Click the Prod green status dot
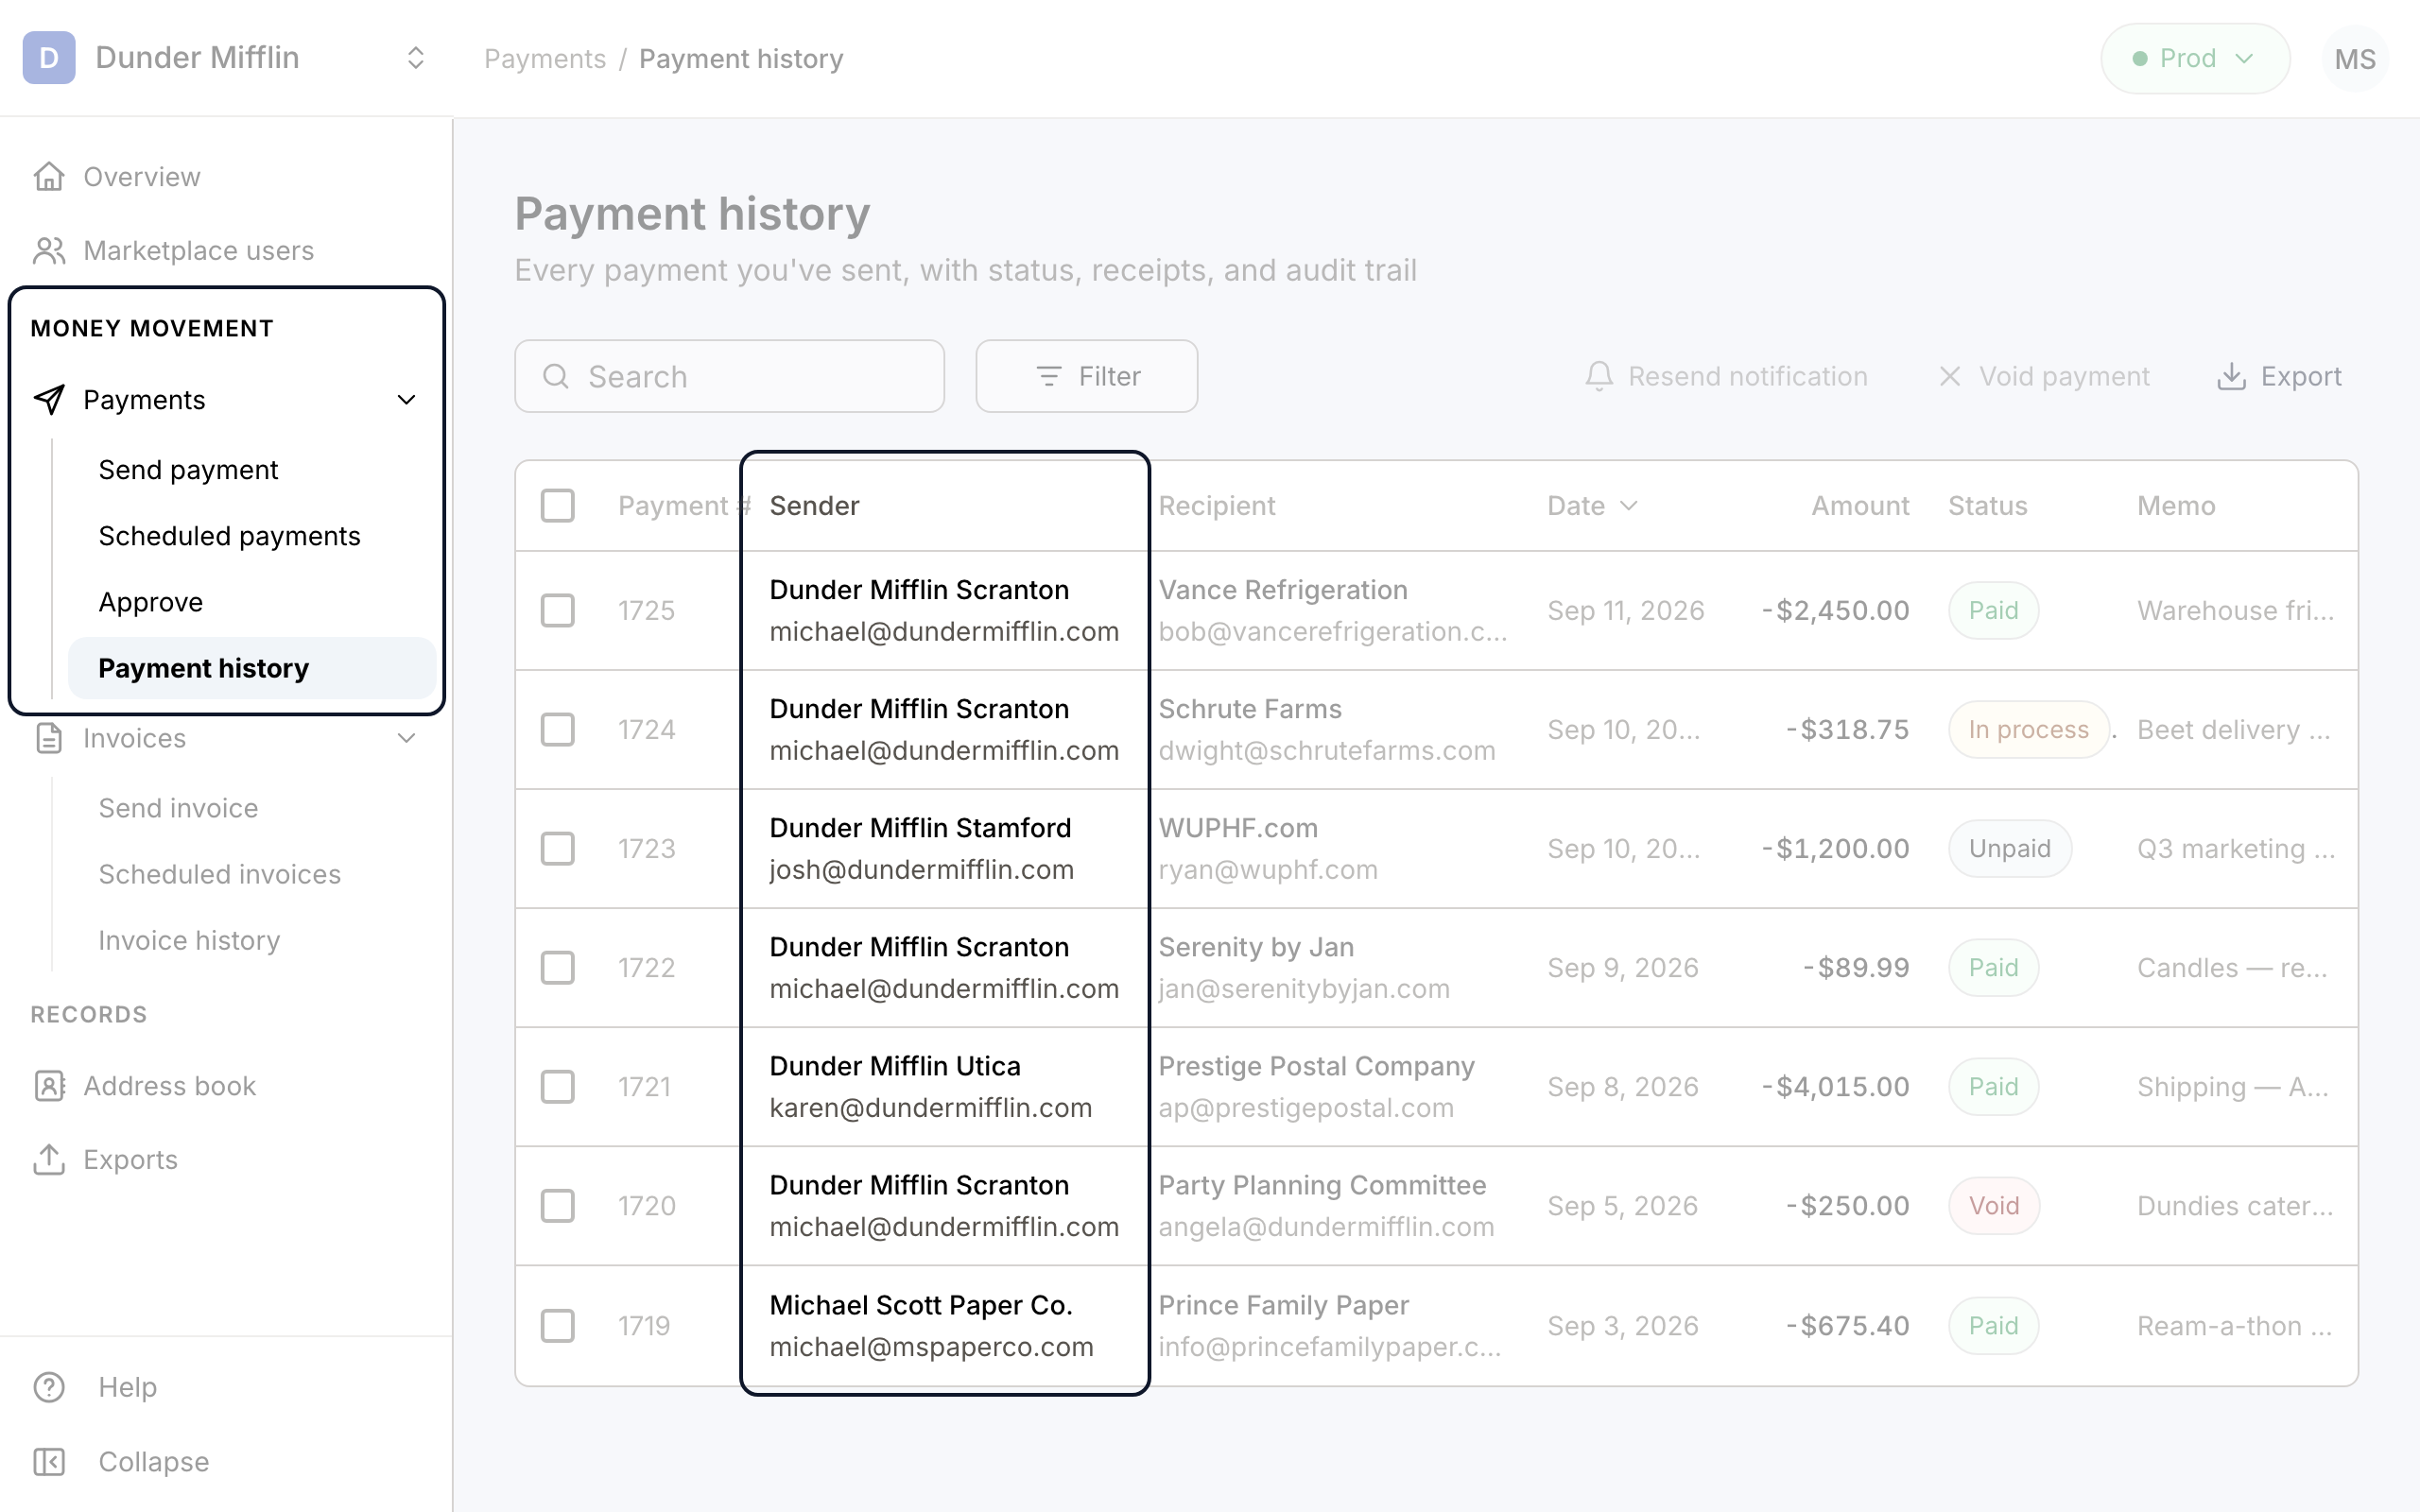Viewport: 2420px width, 1512px height. [x=2140, y=59]
